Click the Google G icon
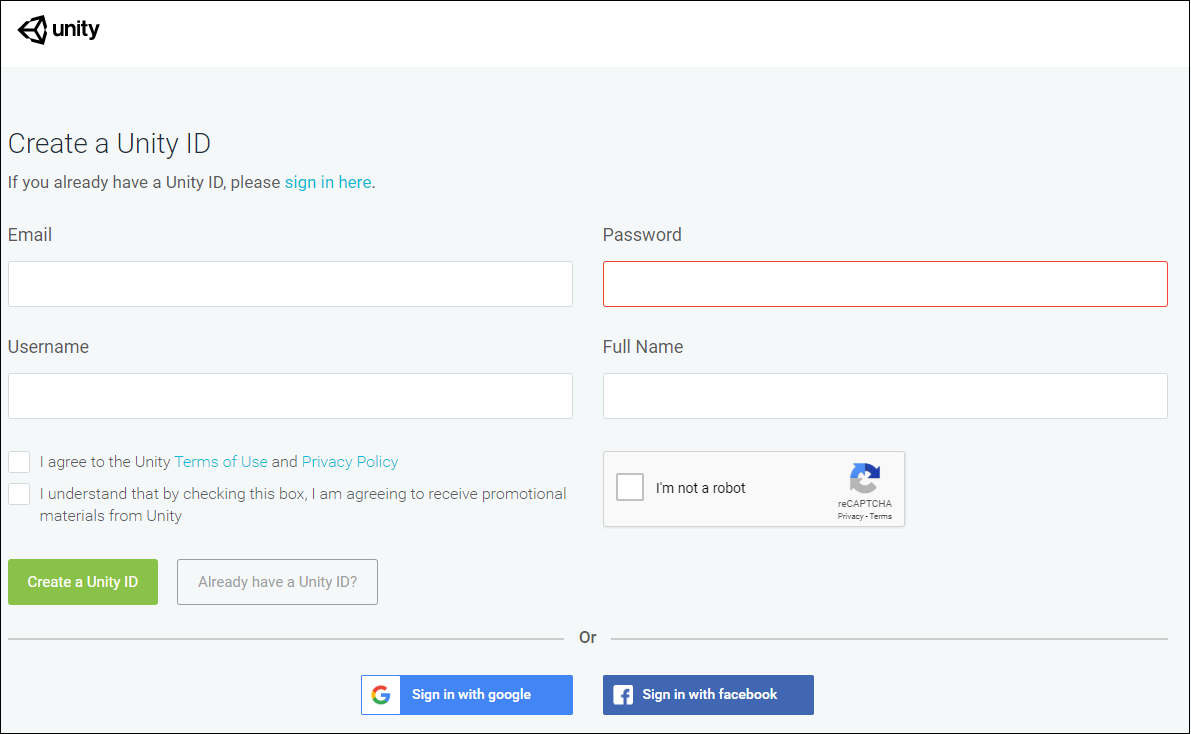Screen dimensions: 1191x734 pos(380,695)
